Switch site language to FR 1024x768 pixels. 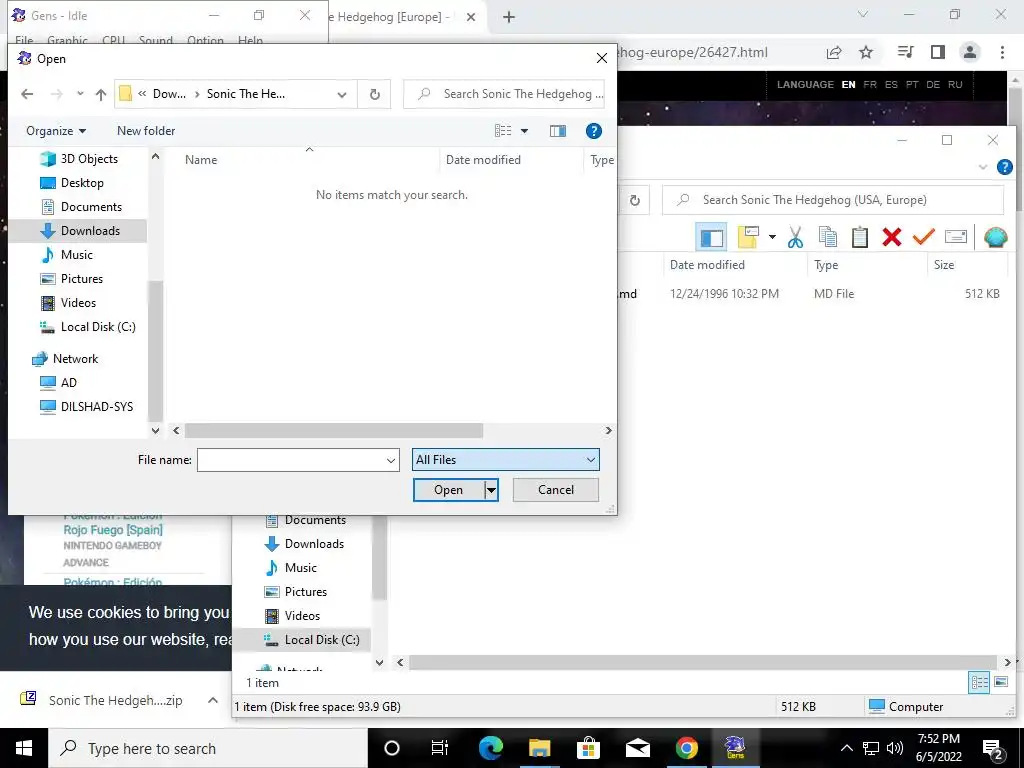tap(870, 85)
